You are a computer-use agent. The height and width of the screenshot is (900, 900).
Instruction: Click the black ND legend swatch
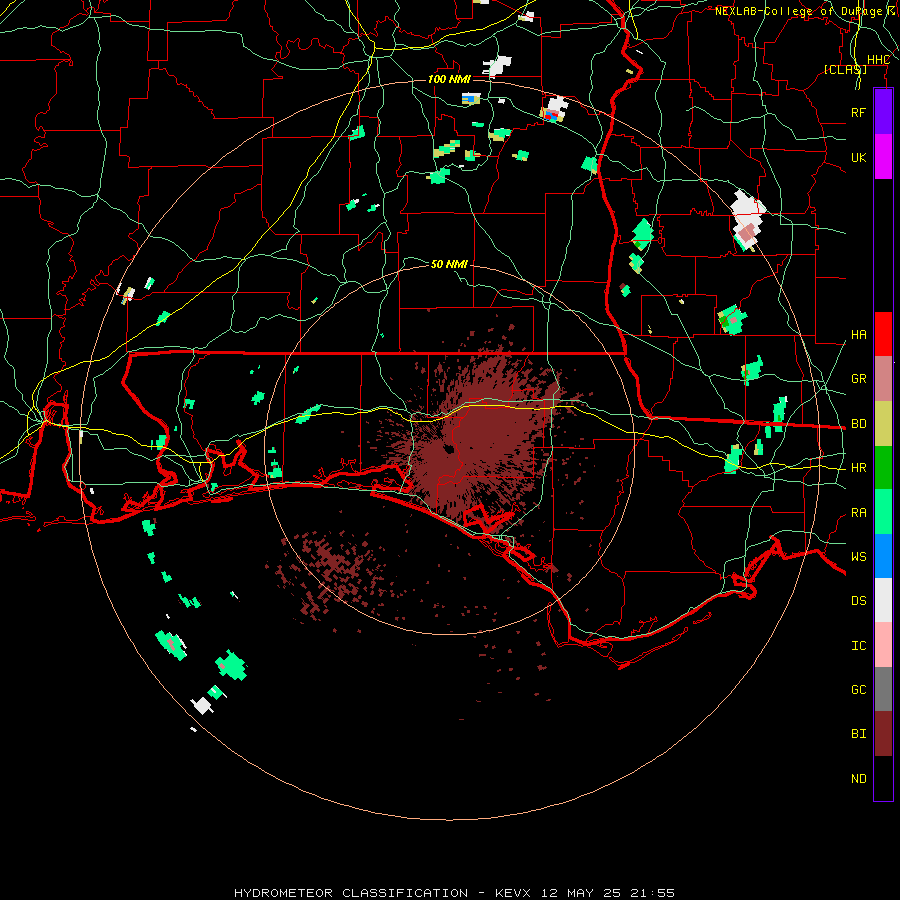pos(883,778)
